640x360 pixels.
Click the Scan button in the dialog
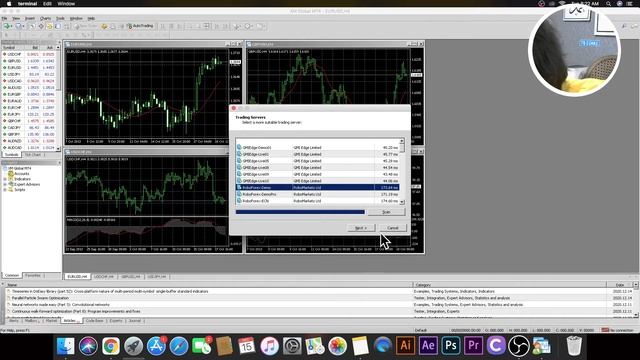pos(386,212)
